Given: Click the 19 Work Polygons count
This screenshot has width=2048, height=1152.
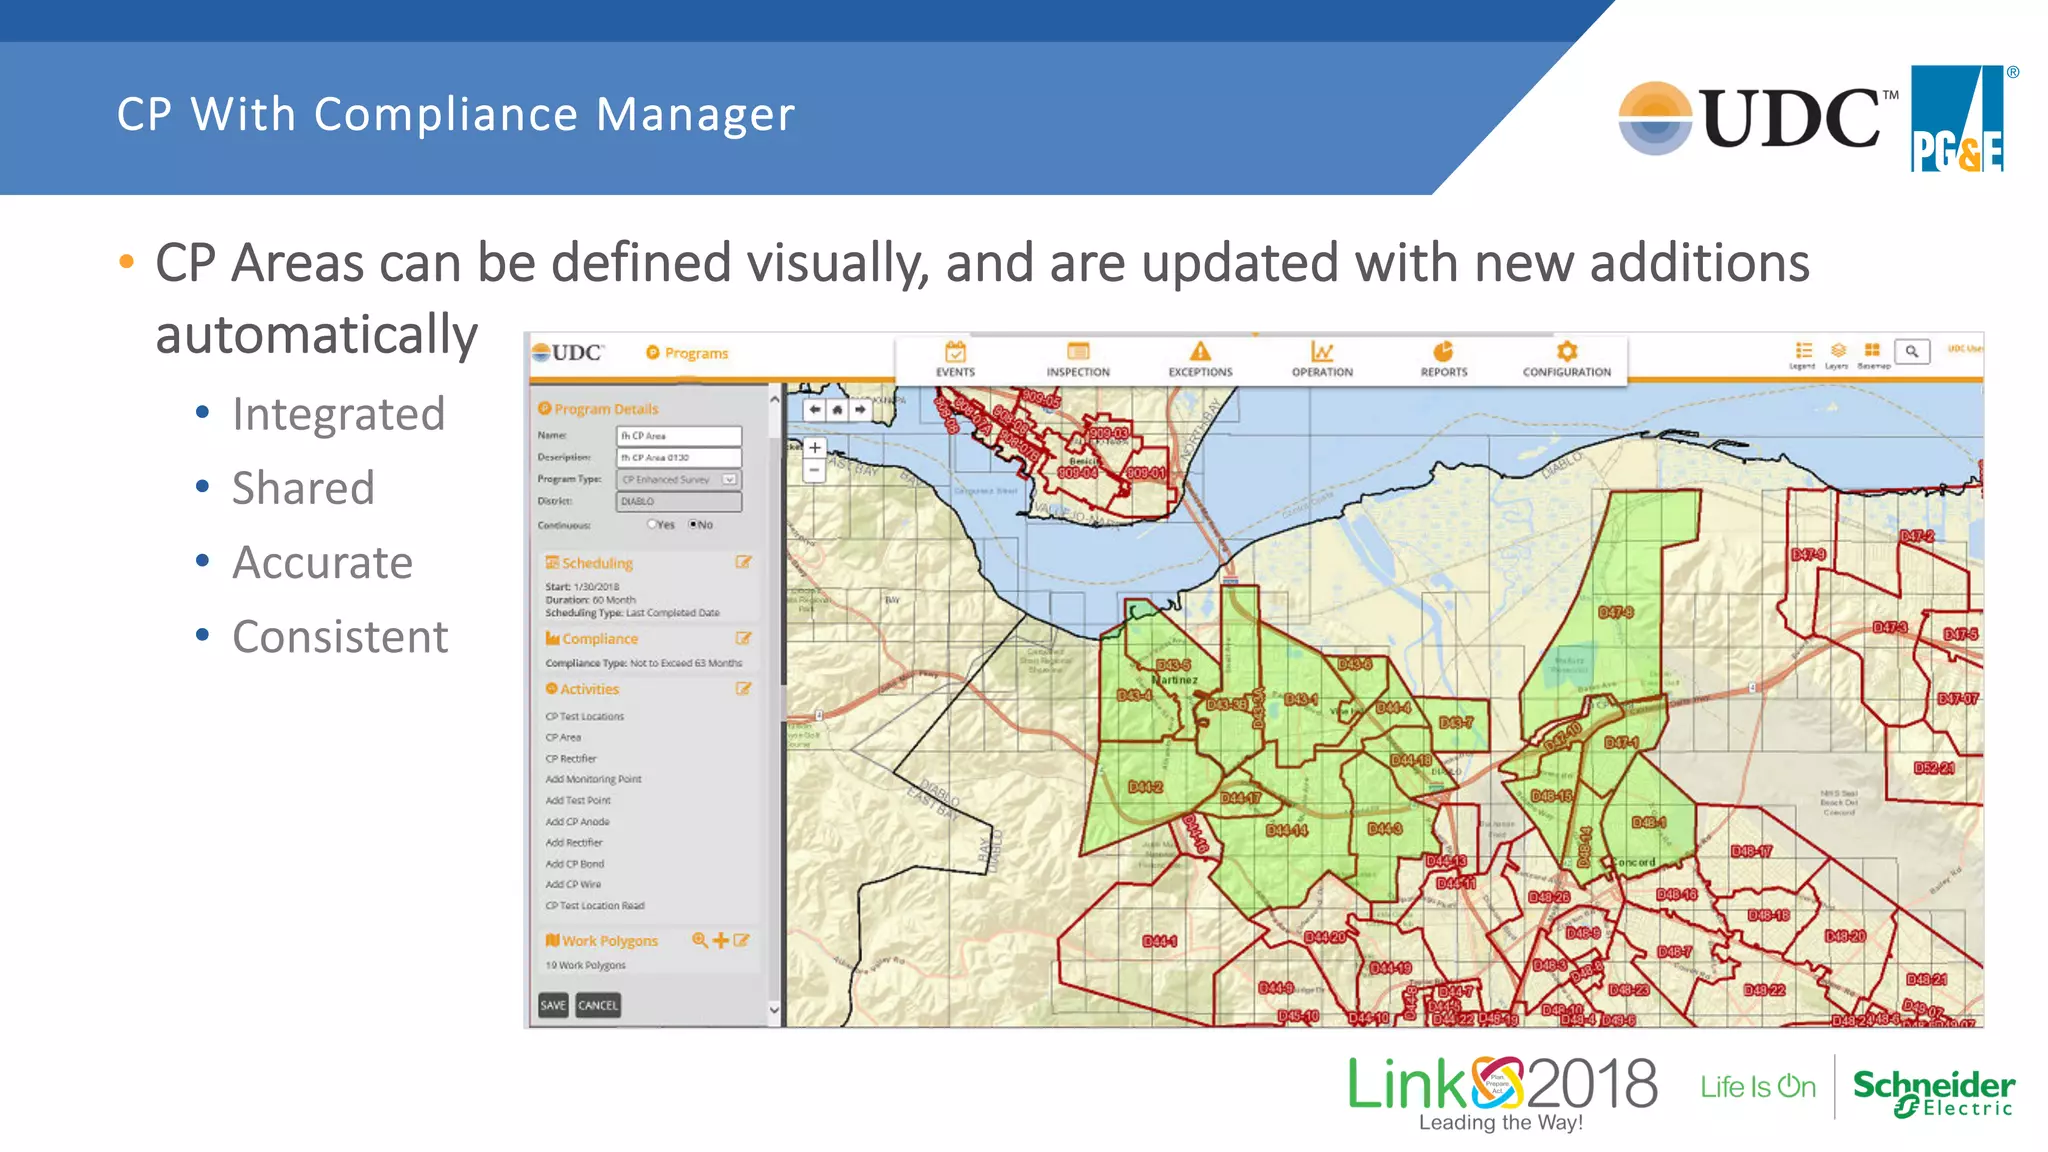Looking at the screenshot, I should pos(586,965).
